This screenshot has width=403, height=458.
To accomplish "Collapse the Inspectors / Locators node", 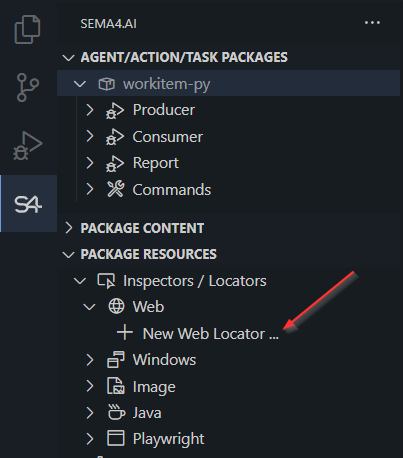I will pyautogui.click(x=80, y=281).
